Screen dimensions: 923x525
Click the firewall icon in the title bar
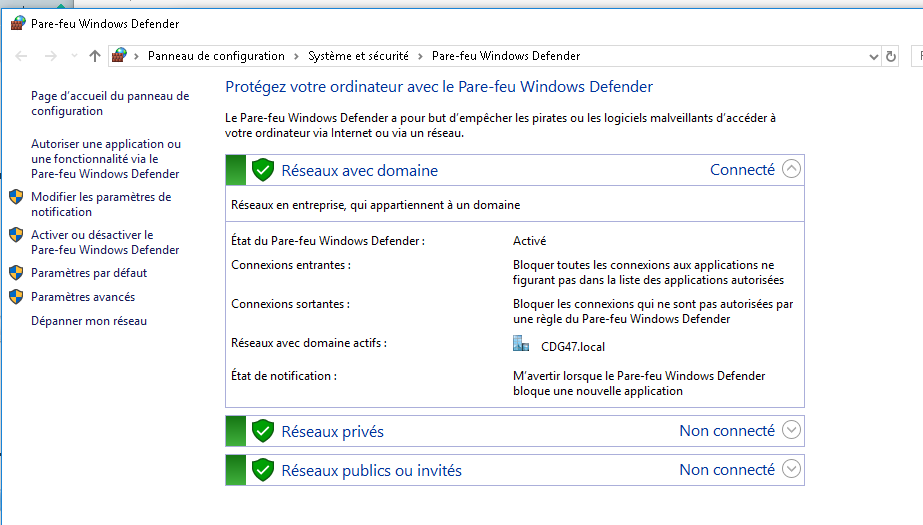coord(18,24)
